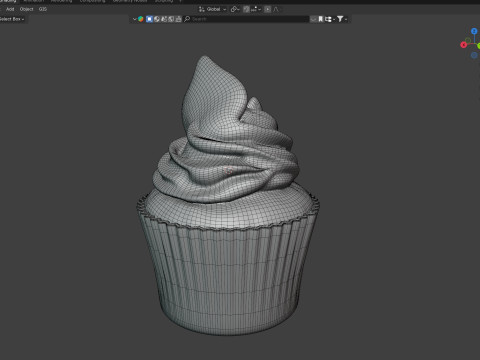Open the layout options icon next to the bookmark
480x360 pixels.
(329, 19)
